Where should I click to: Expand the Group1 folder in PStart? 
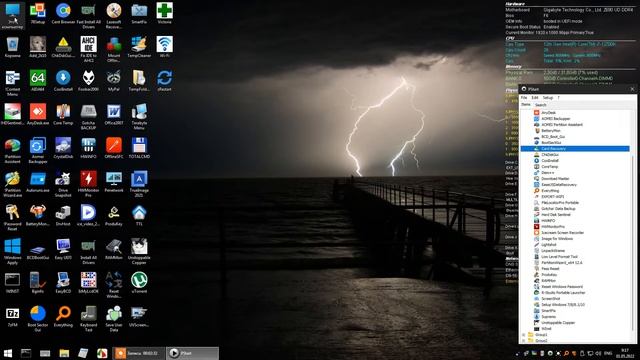[x=524, y=335]
